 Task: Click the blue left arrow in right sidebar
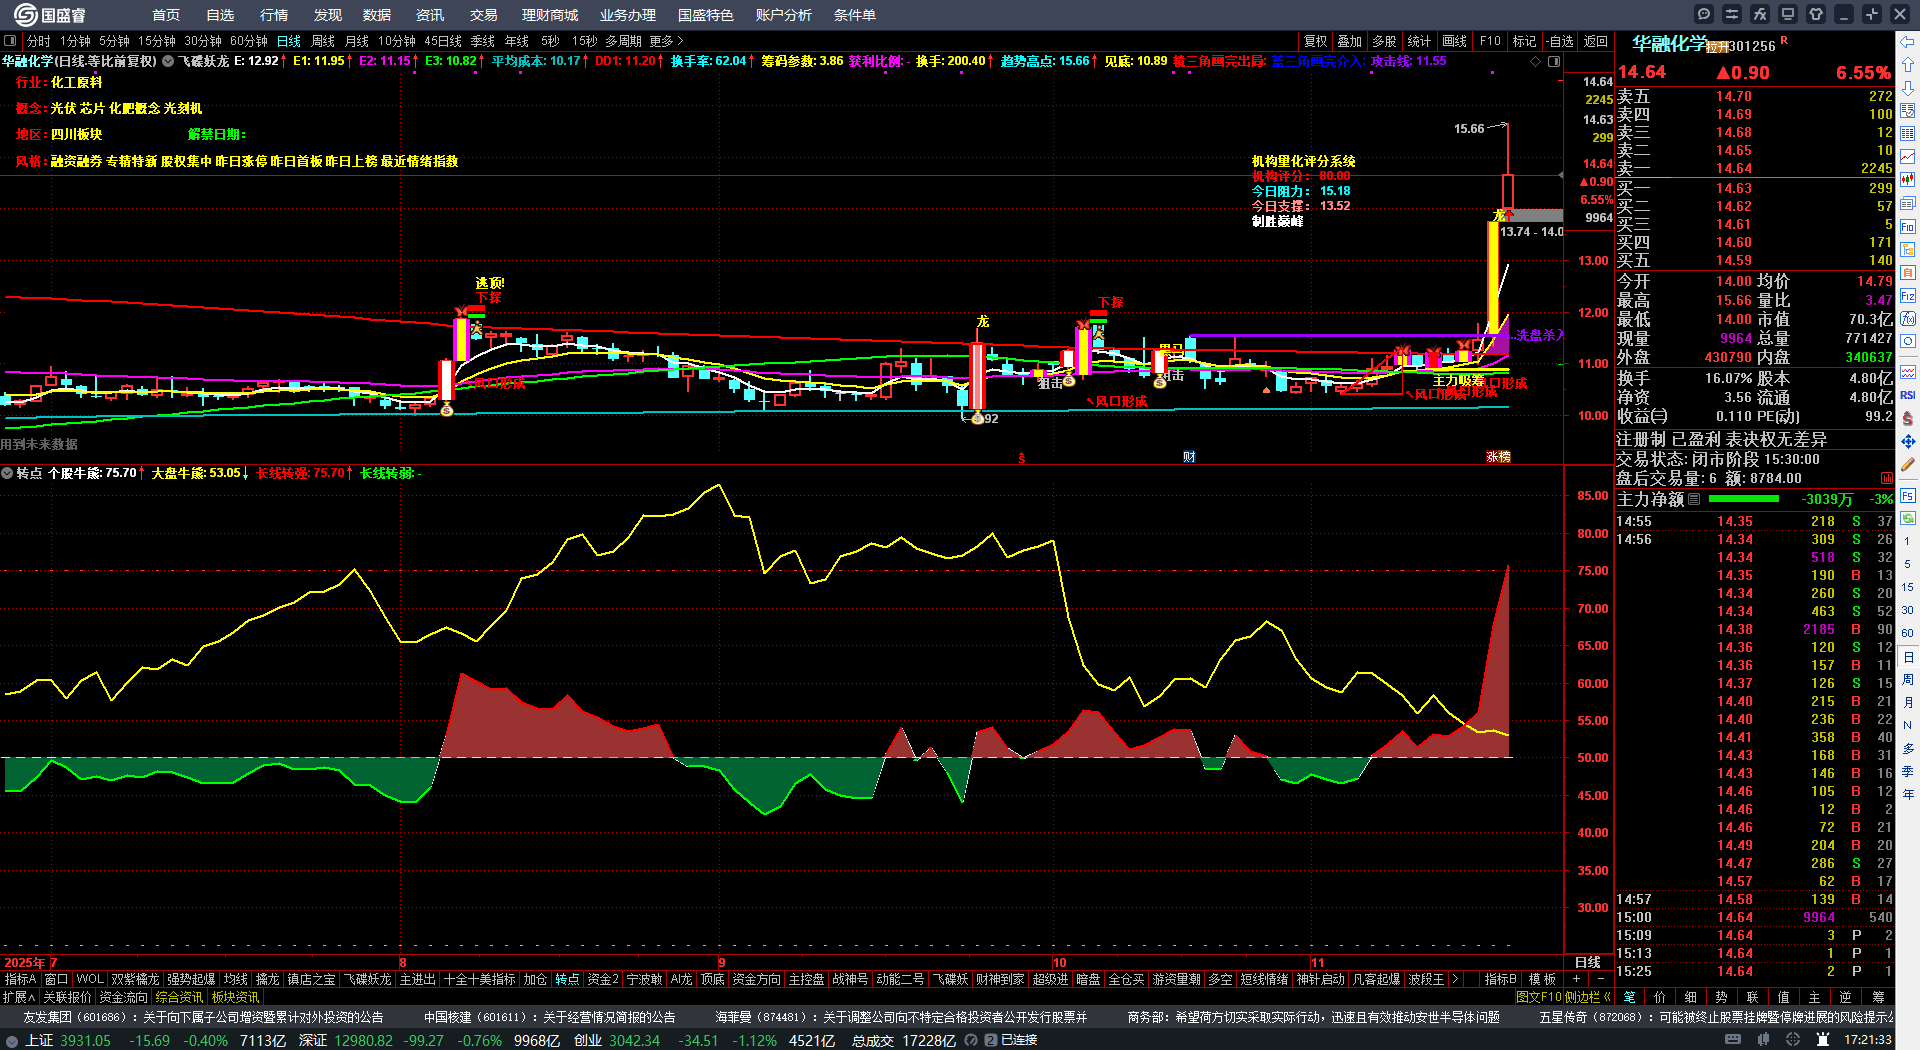[1908, 42]
